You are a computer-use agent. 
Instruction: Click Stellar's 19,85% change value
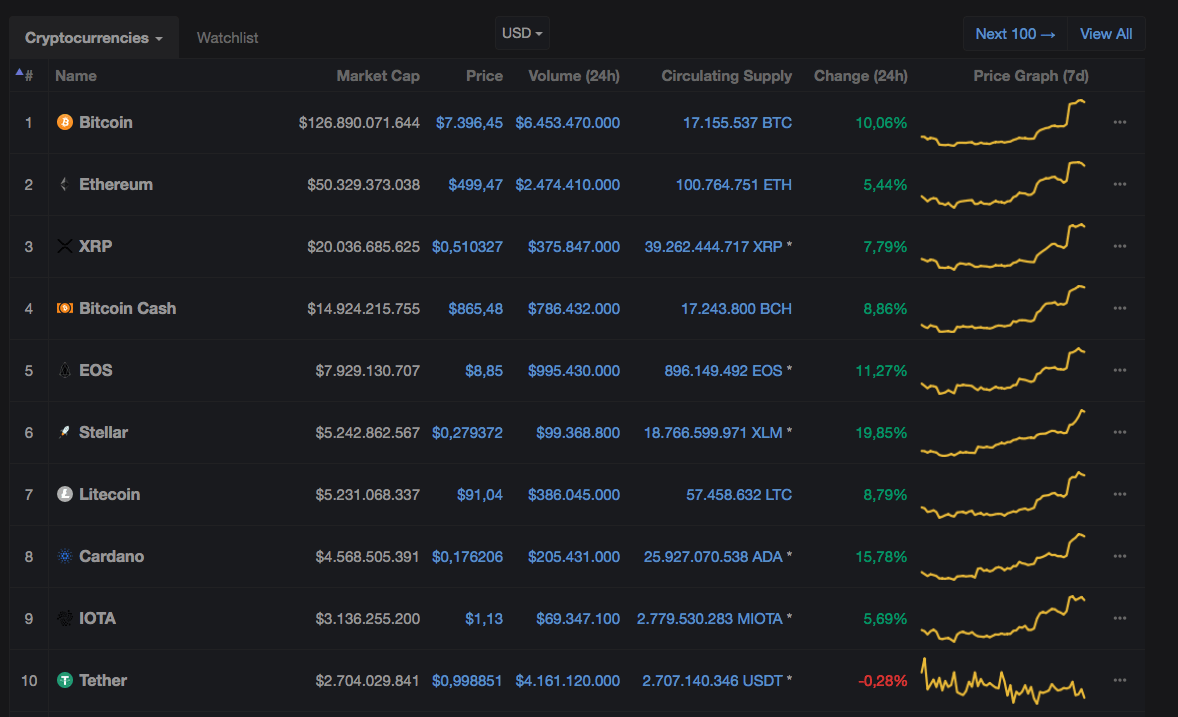pos(881,433)
